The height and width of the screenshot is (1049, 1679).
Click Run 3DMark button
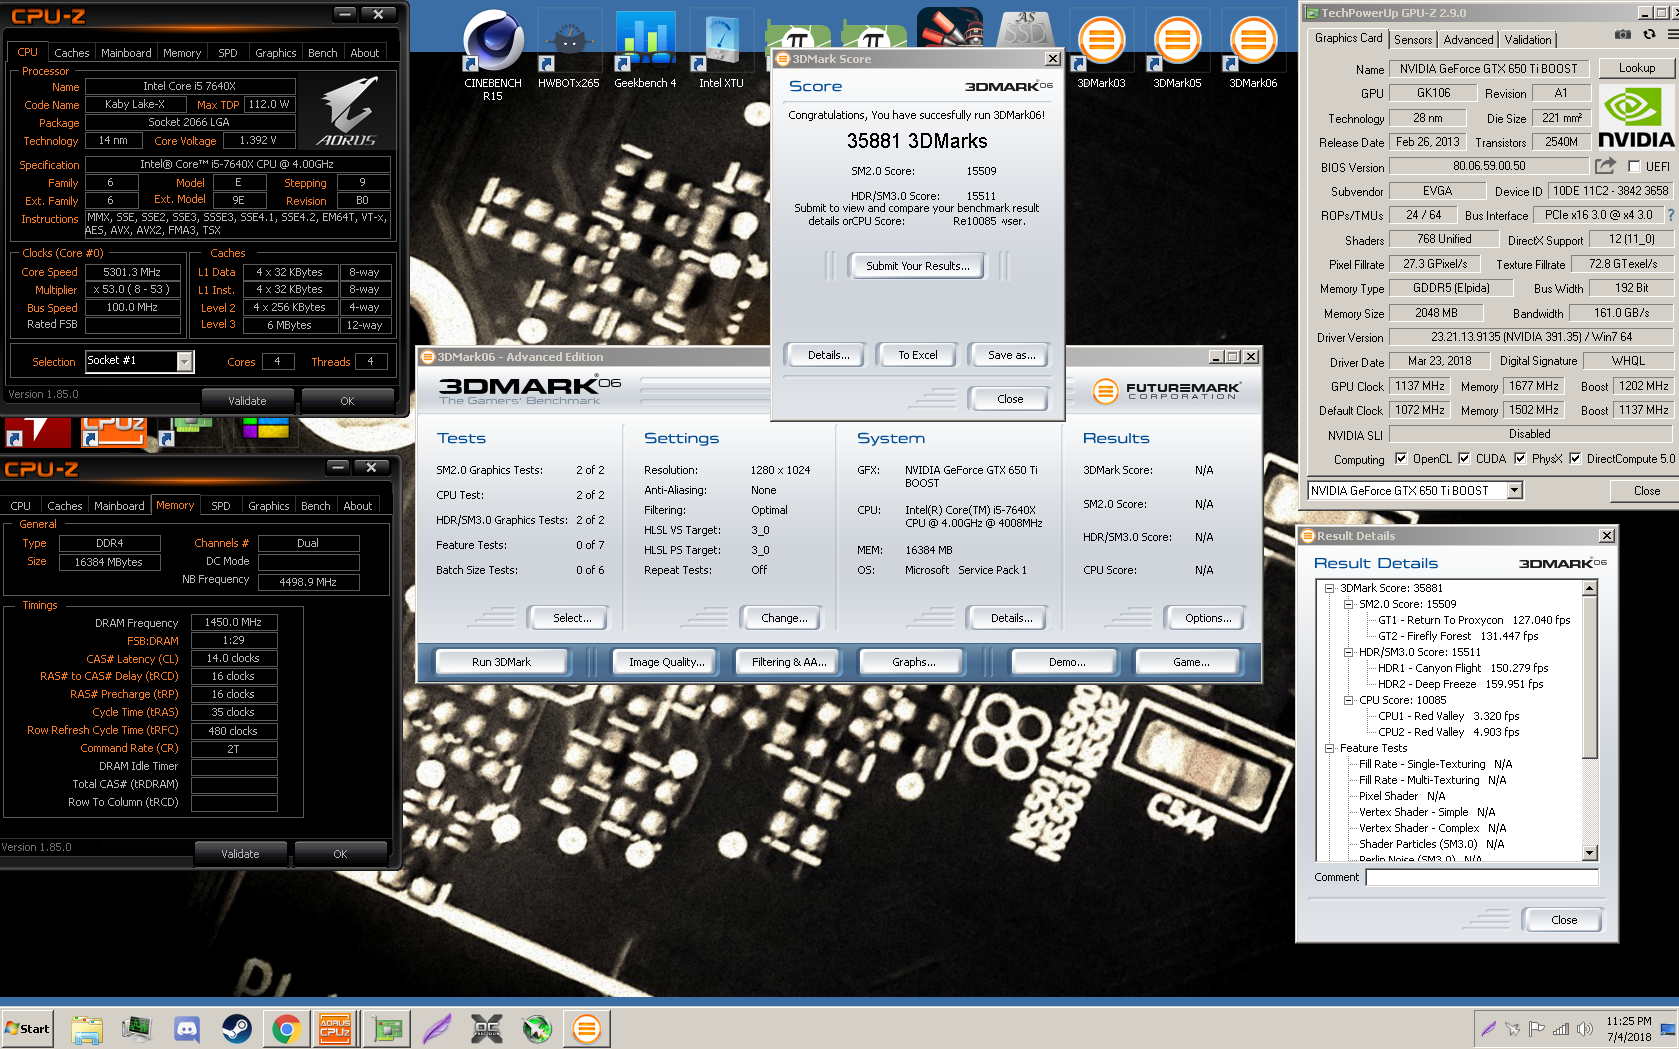(x=501, y=662)
